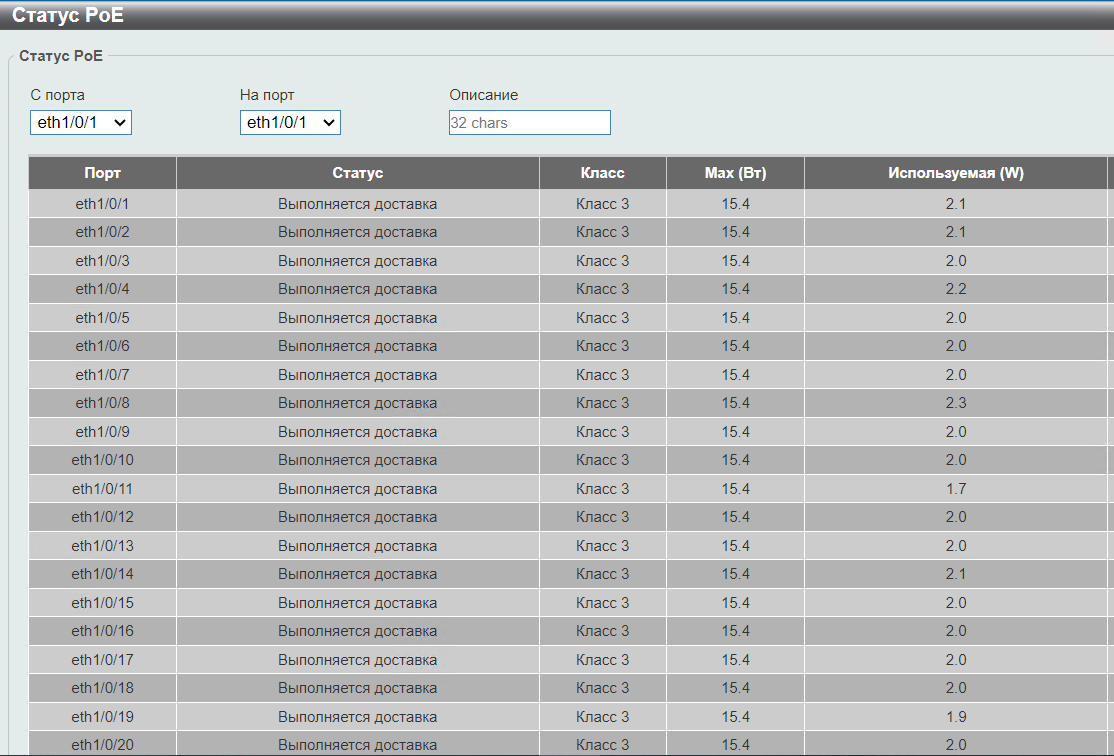Click the eth1/0/19 port cell
Image resolution: width=1114 pixels, height=756 pixels.
[103, 717]
